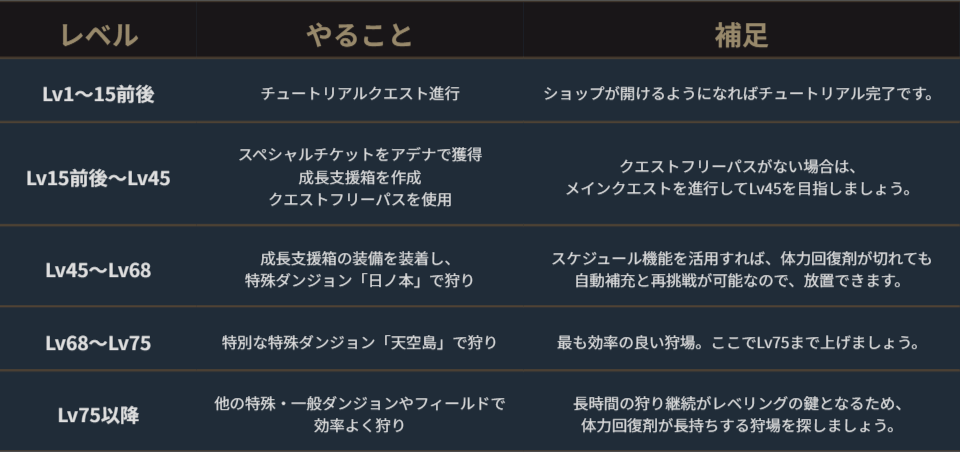Click the クエストフリーパスを使用 line

[x=360, y=199]
